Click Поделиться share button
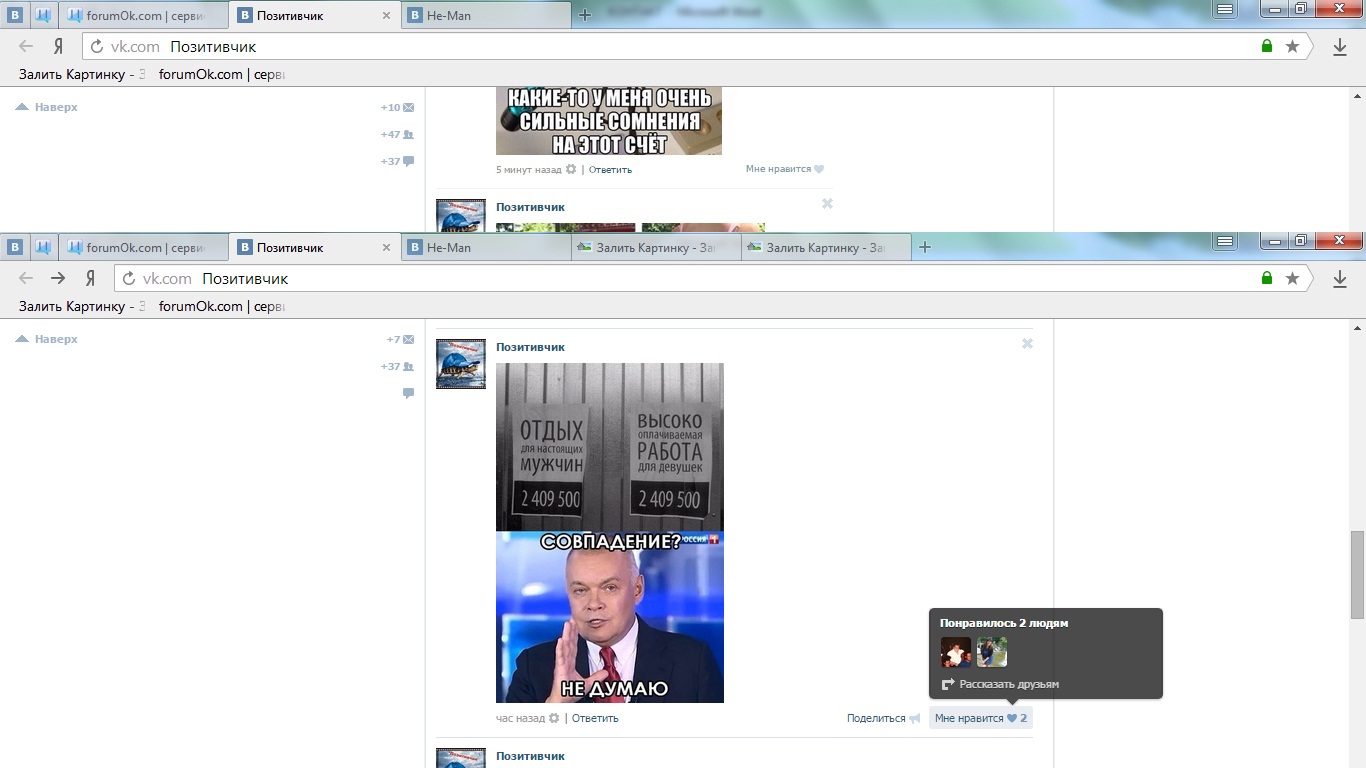This screenshot has height=768, width=1366. coord(883,718)
